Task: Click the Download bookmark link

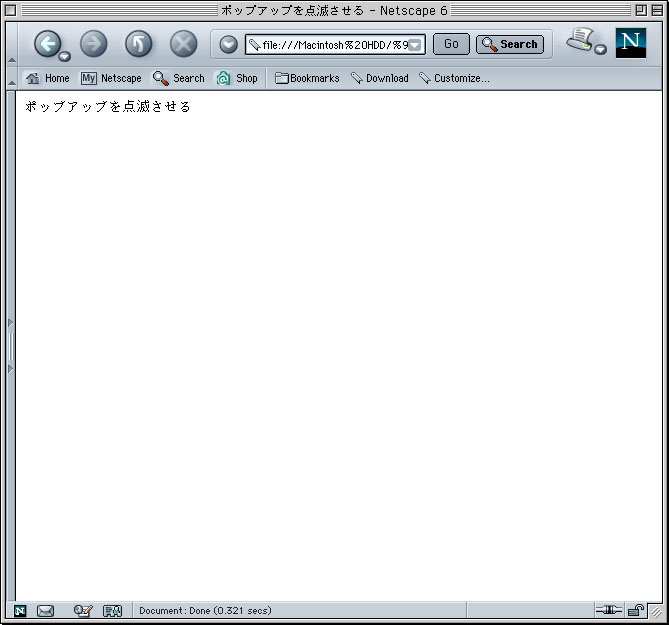Action: 380,78
